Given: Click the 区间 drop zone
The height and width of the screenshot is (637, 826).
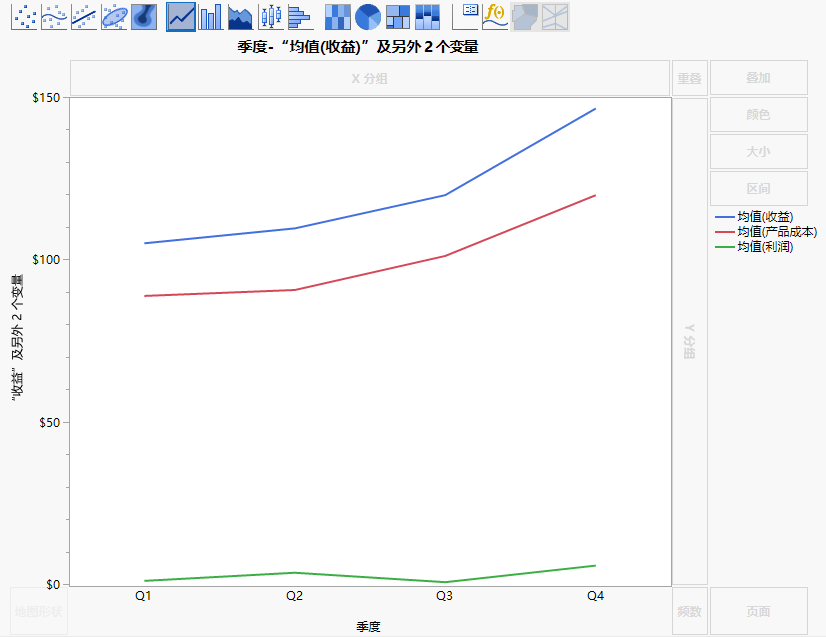Looking at the screenshot, I should pos(759,189).
